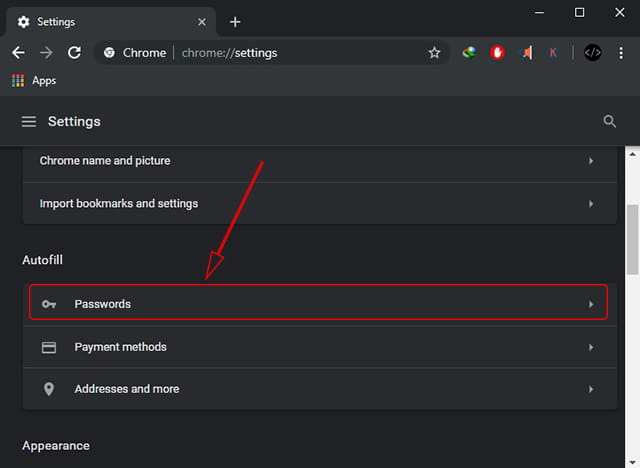Bookmark this page with the star icon
The image size is (640, 468).
[x=434, y=53]
